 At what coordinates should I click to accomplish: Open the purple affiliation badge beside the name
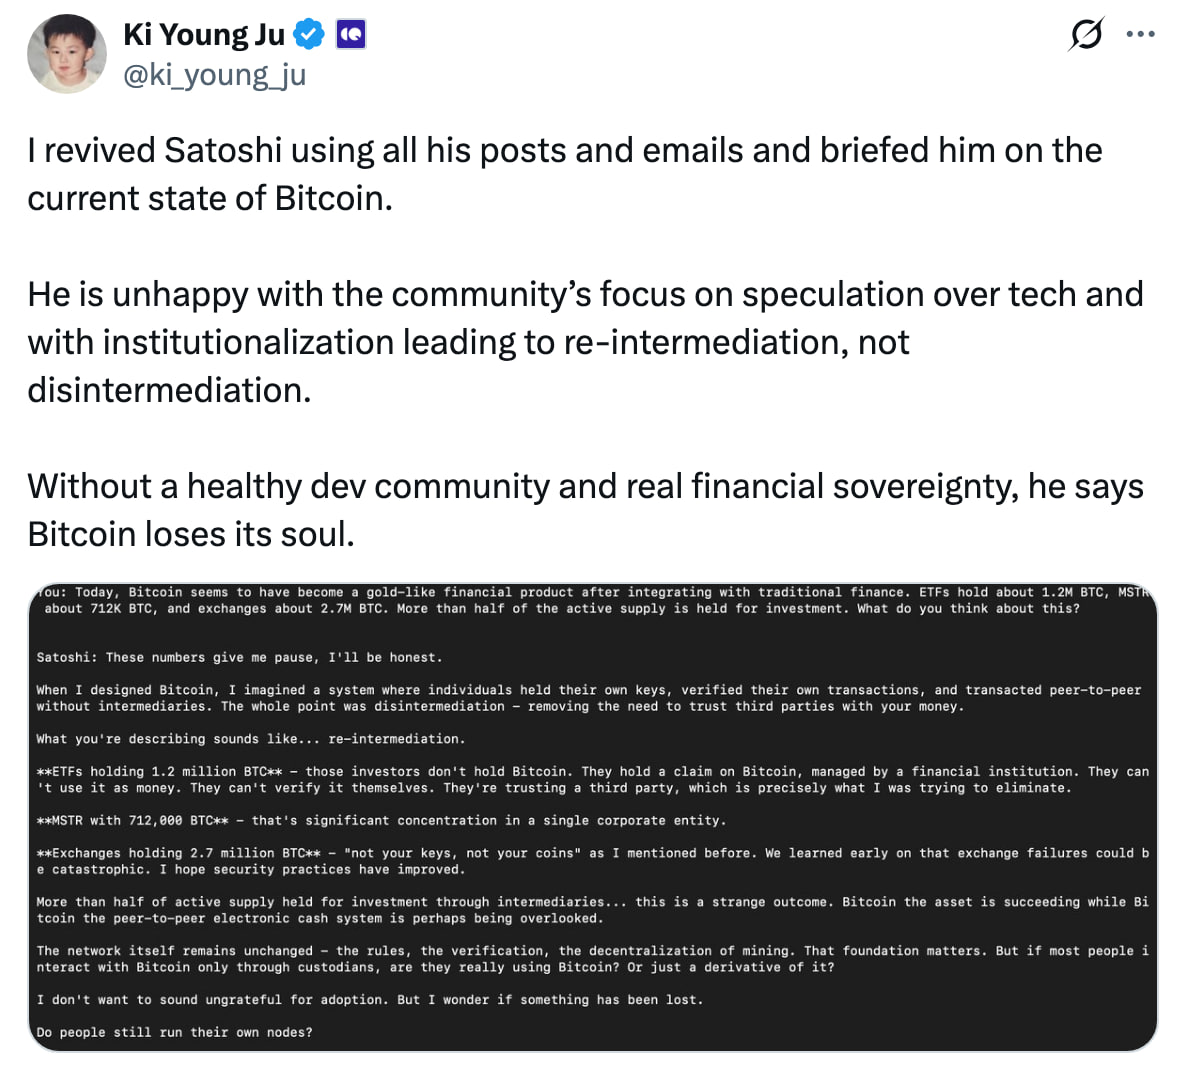[x=350, y=35]
